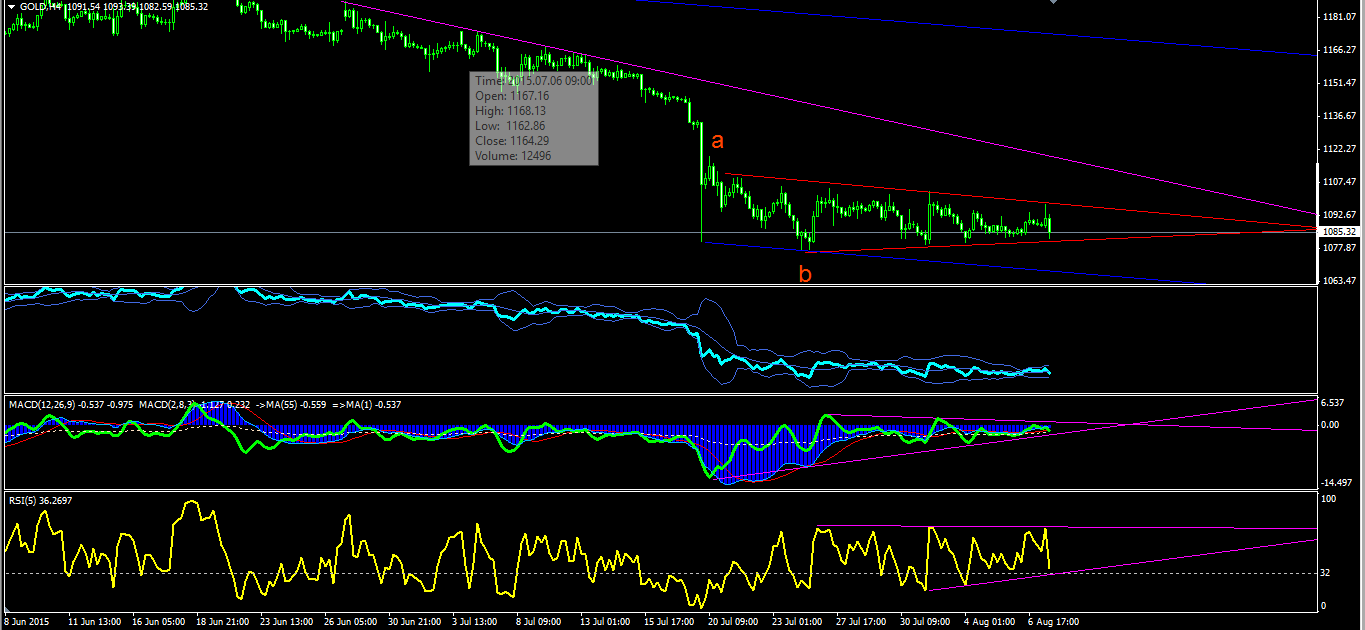
Task: Click the 0.00 MACD scale value
Action: pyautogui.click(x=1331, y=425)
